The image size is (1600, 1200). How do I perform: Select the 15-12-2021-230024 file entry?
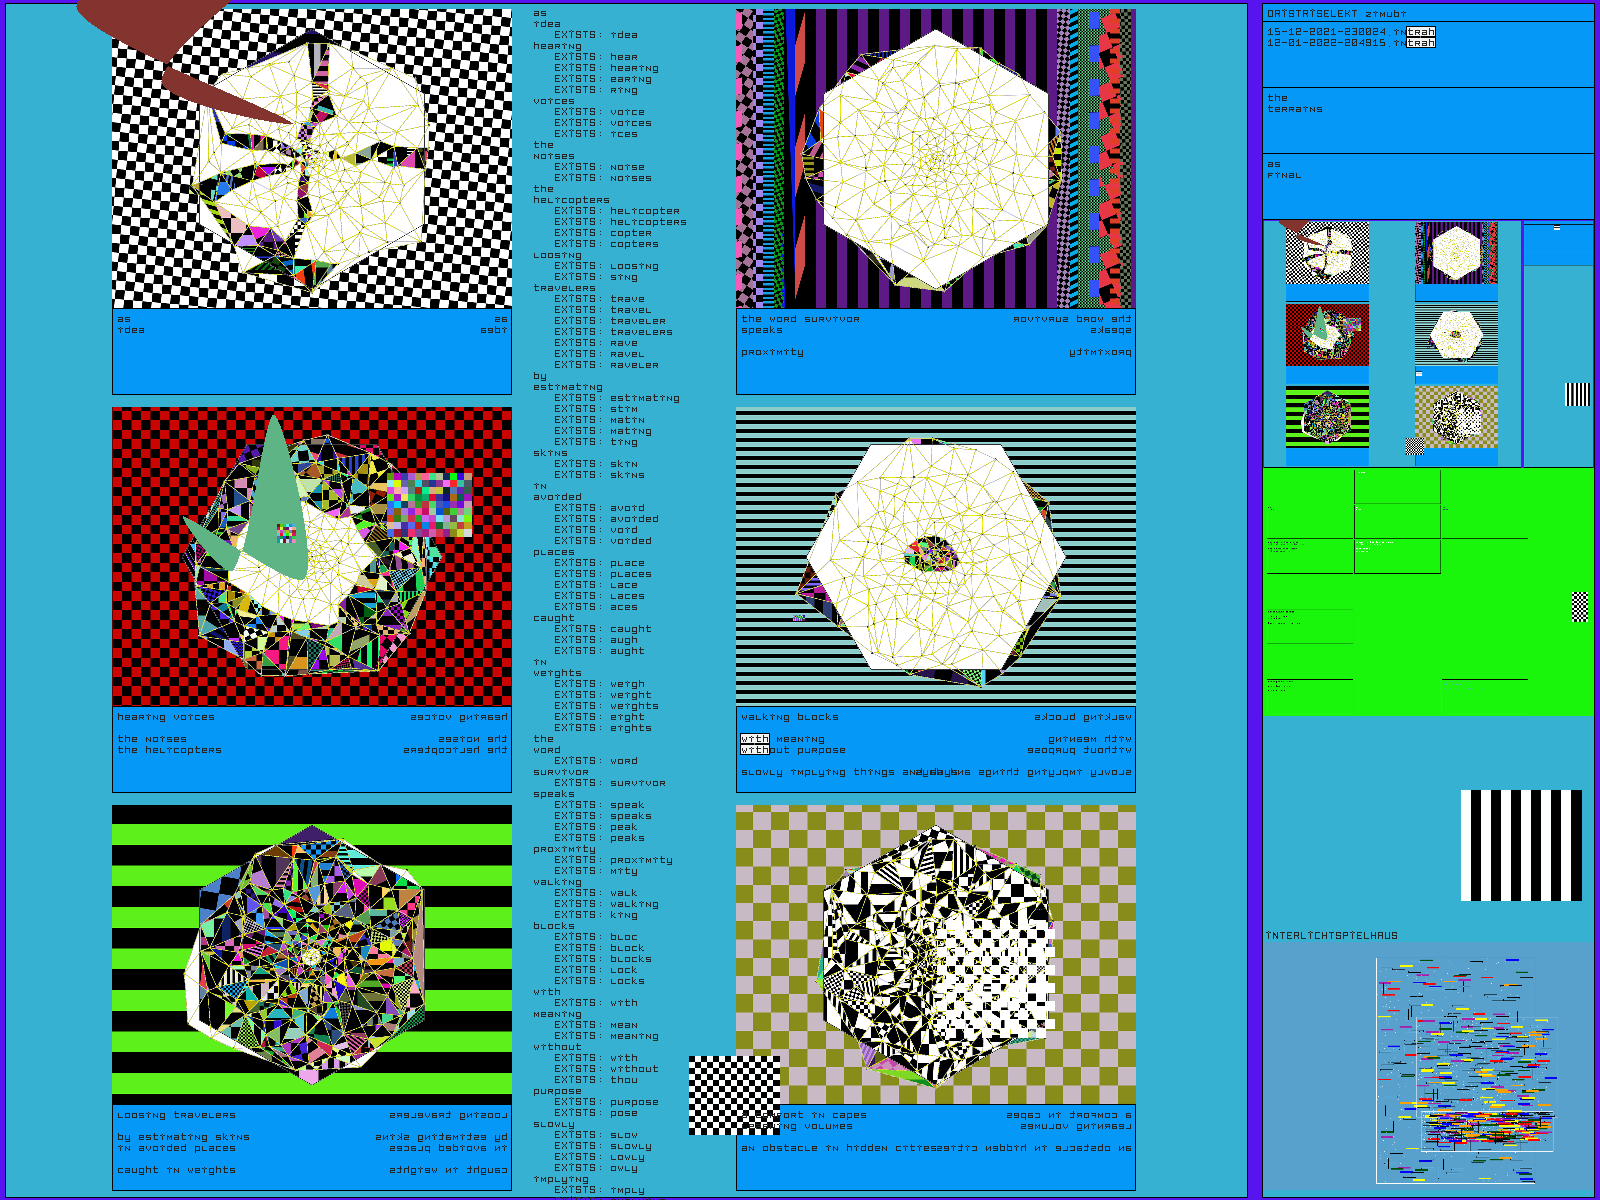[x=1350, y=32]
